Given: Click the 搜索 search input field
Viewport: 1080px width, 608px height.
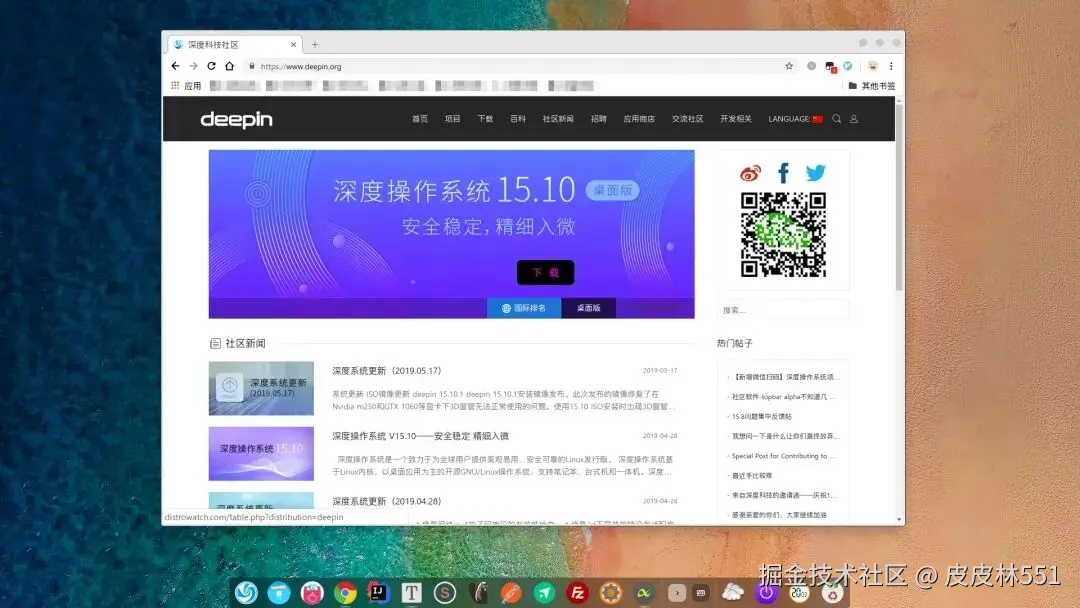Looking at the screenshot, I should point(783,309).
